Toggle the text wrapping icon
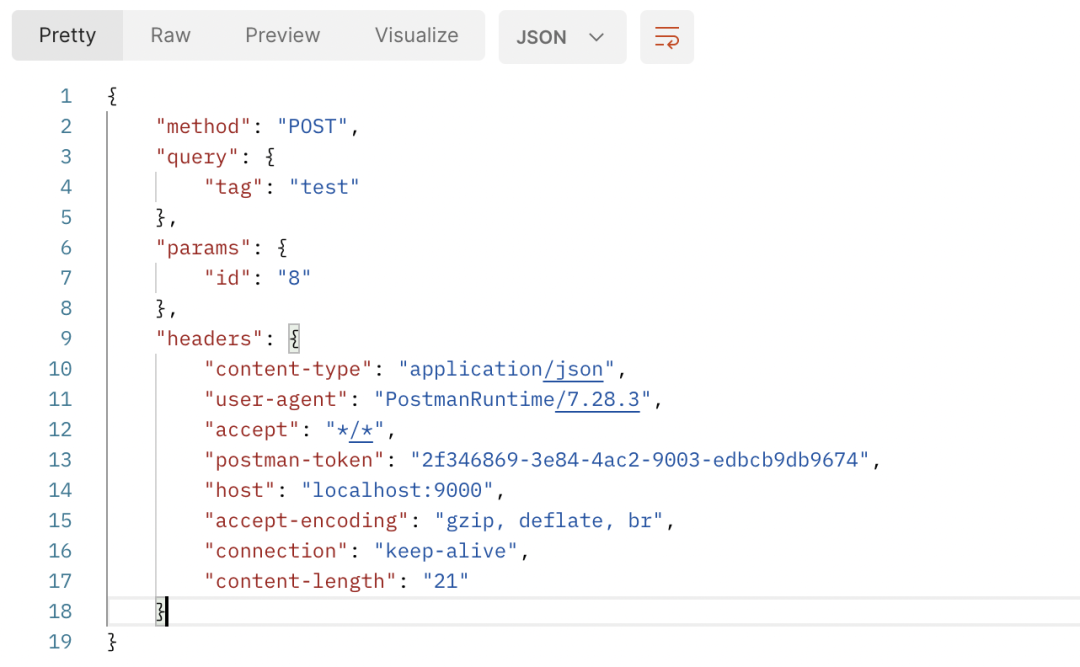 666,35
